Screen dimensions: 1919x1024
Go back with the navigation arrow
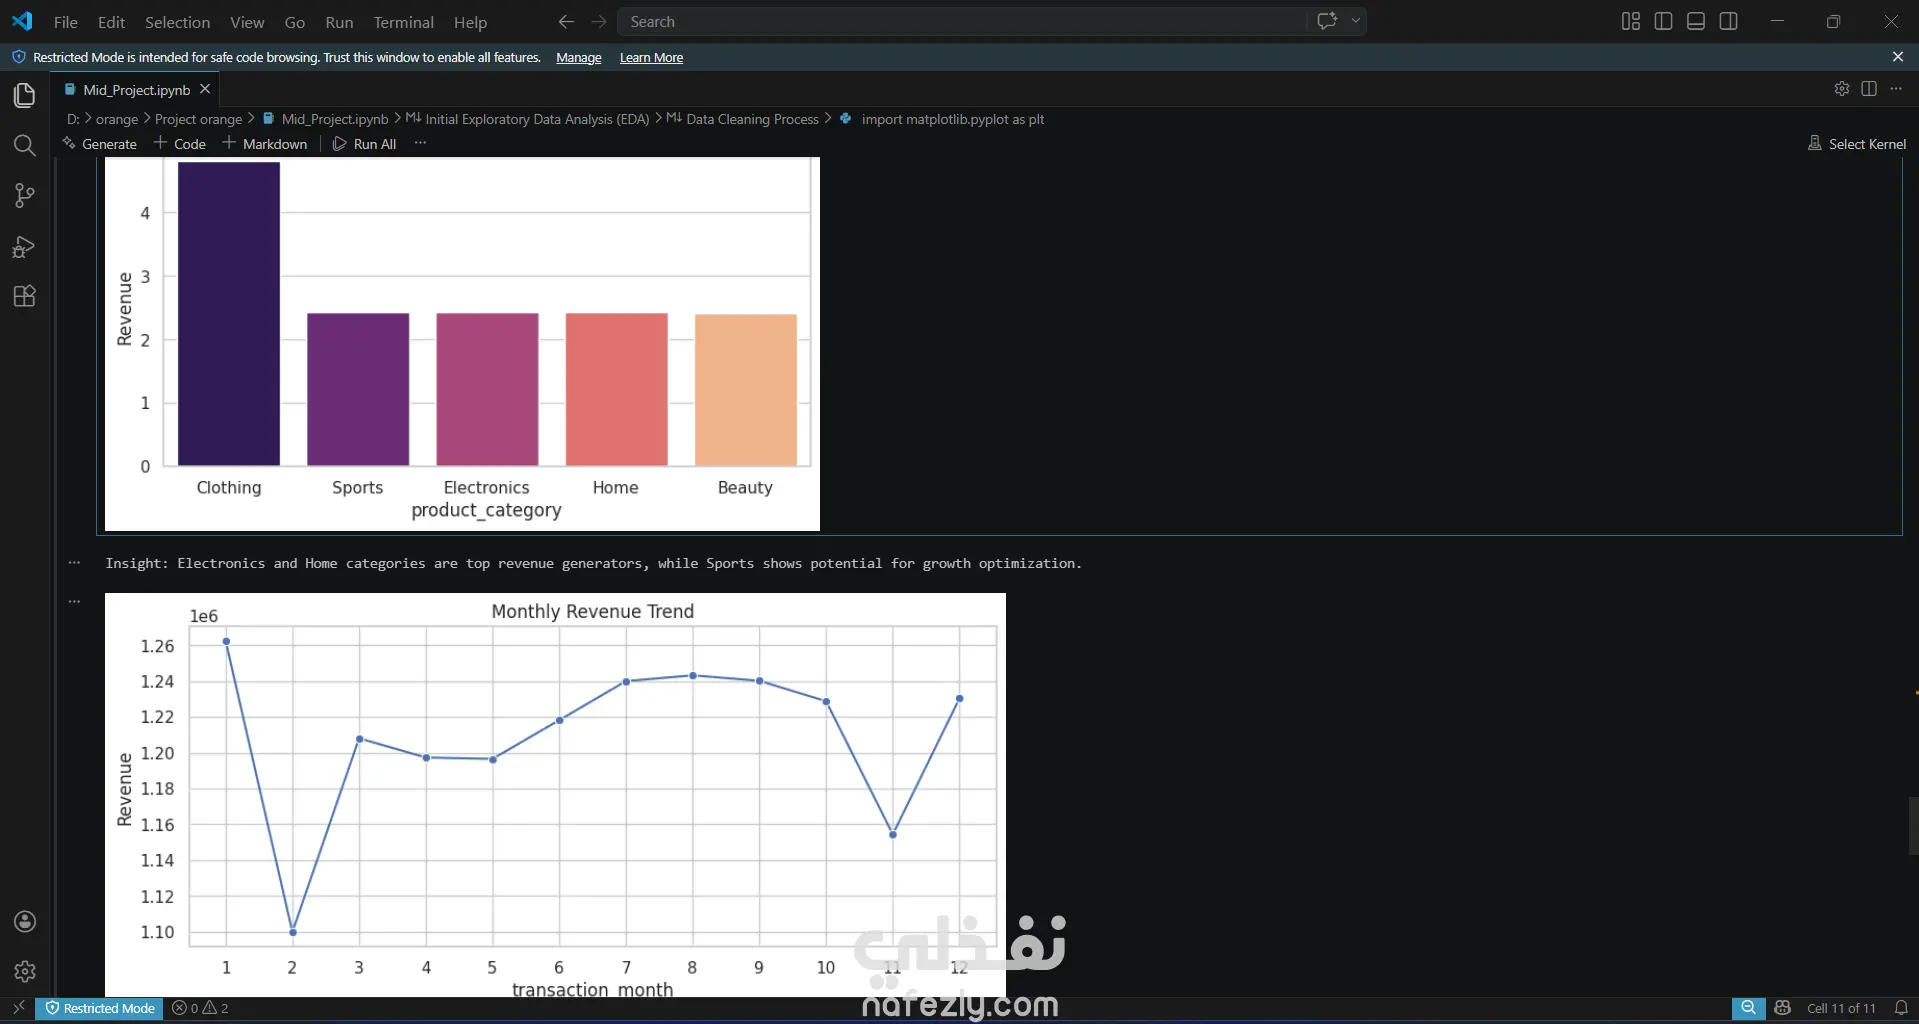coord(566,21)
